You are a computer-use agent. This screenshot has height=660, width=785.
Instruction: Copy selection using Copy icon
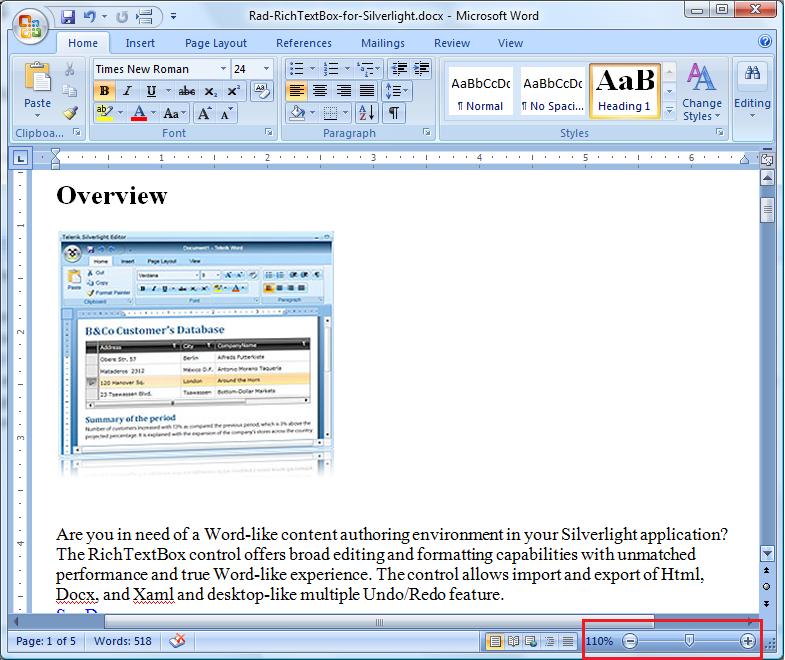coord(70,91)
